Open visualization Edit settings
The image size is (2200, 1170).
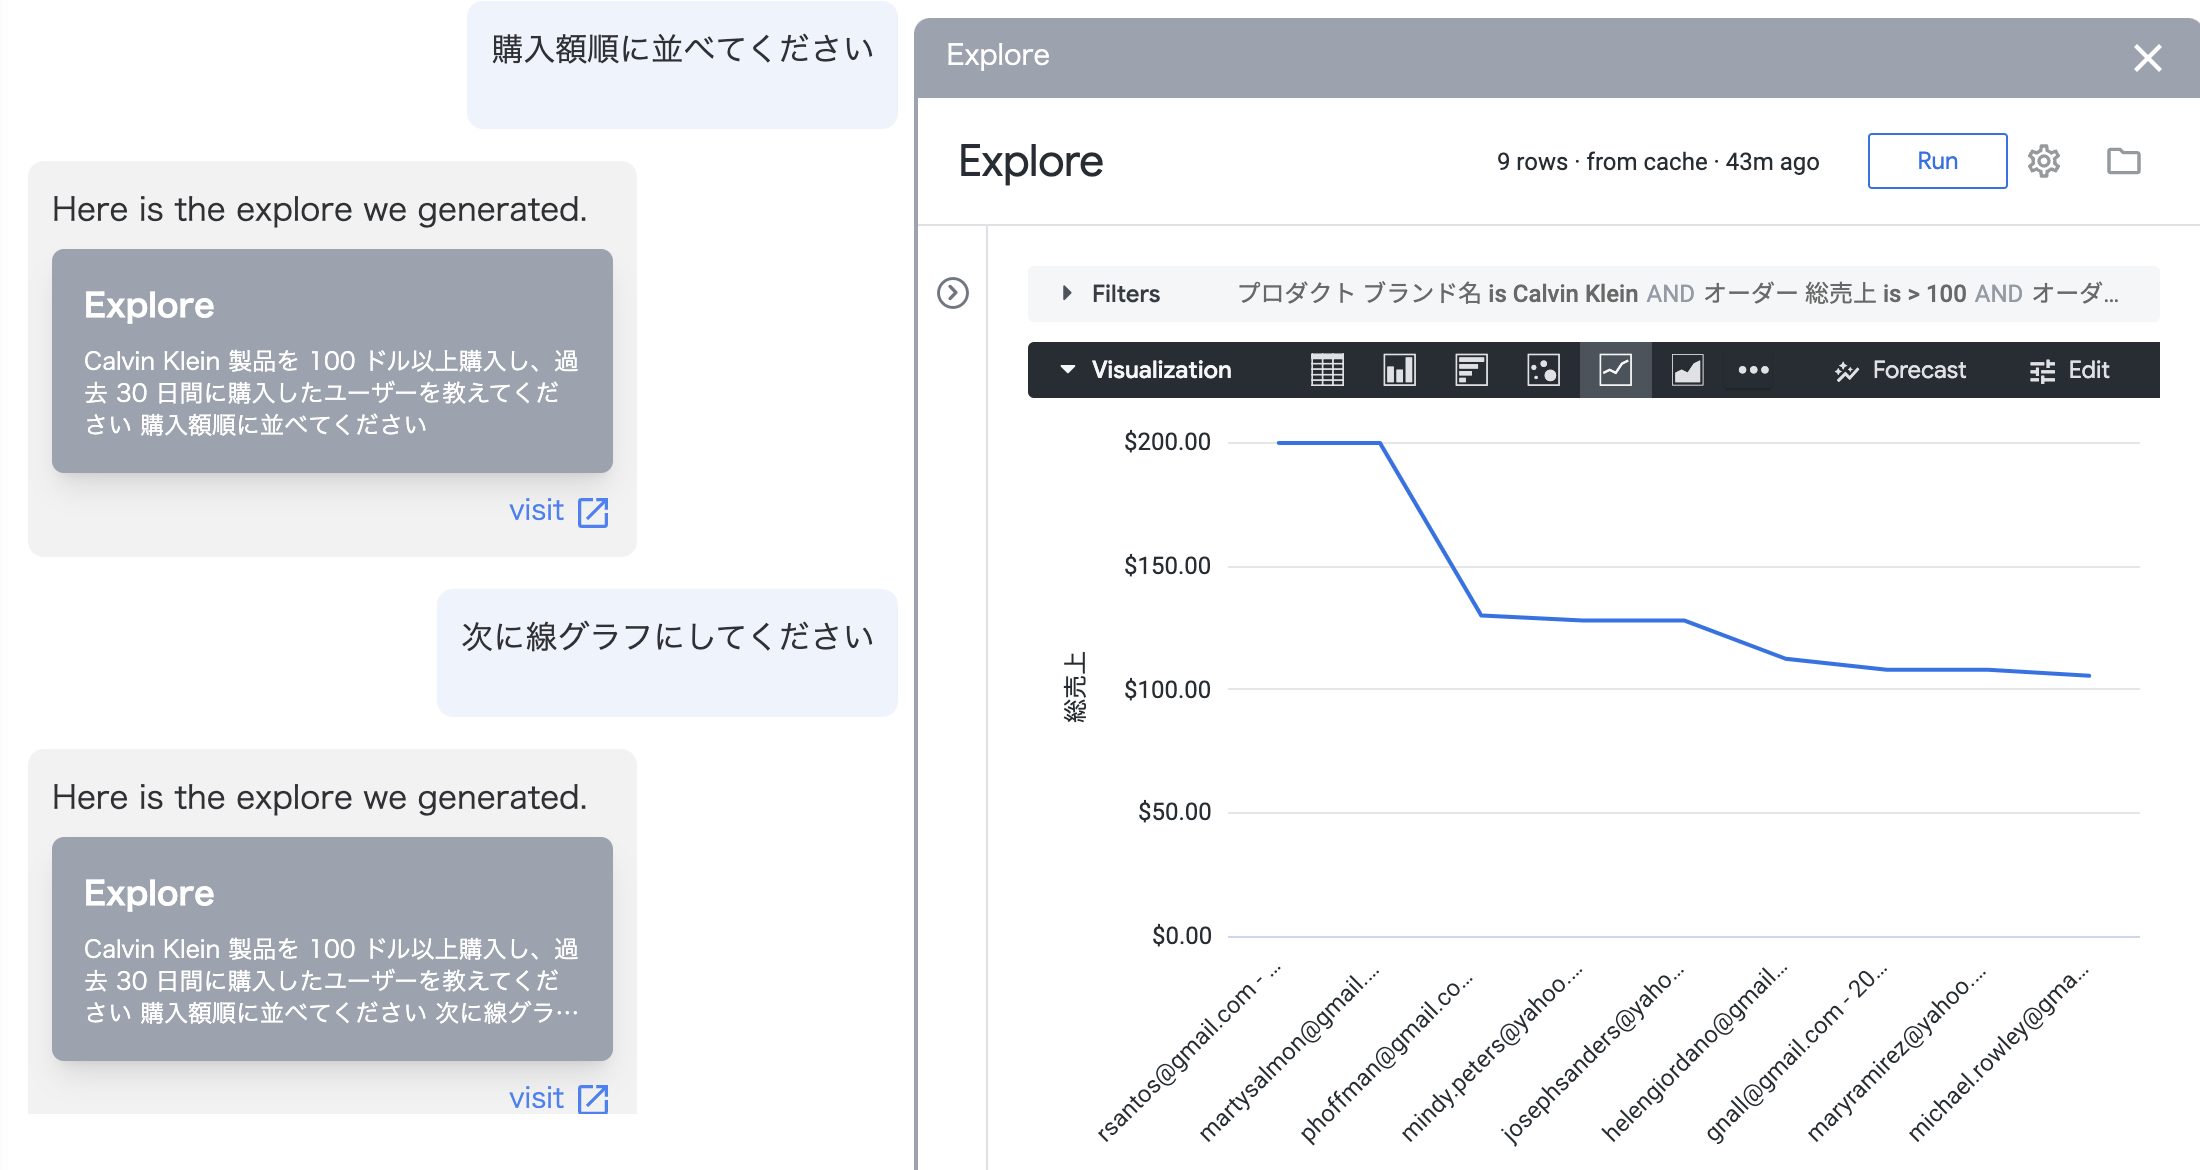tap(2069, 370)
